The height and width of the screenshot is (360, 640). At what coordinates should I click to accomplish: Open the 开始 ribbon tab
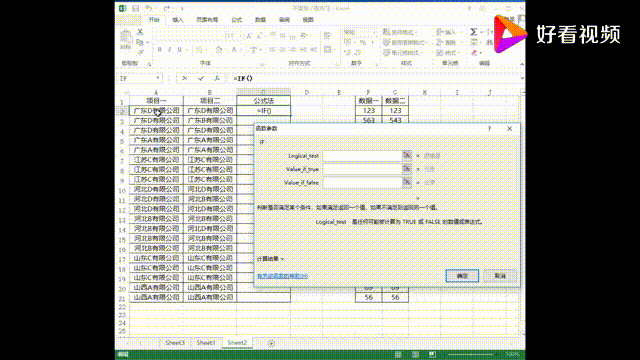154,20
